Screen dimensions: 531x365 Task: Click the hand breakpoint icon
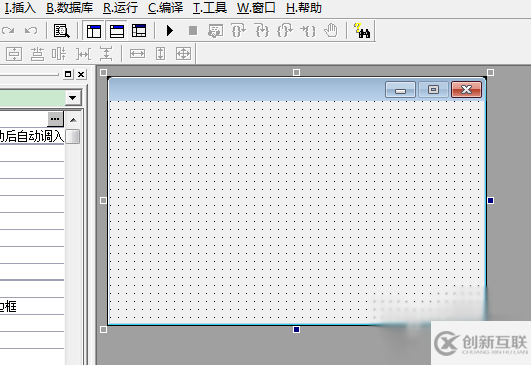tap(331, 31)
